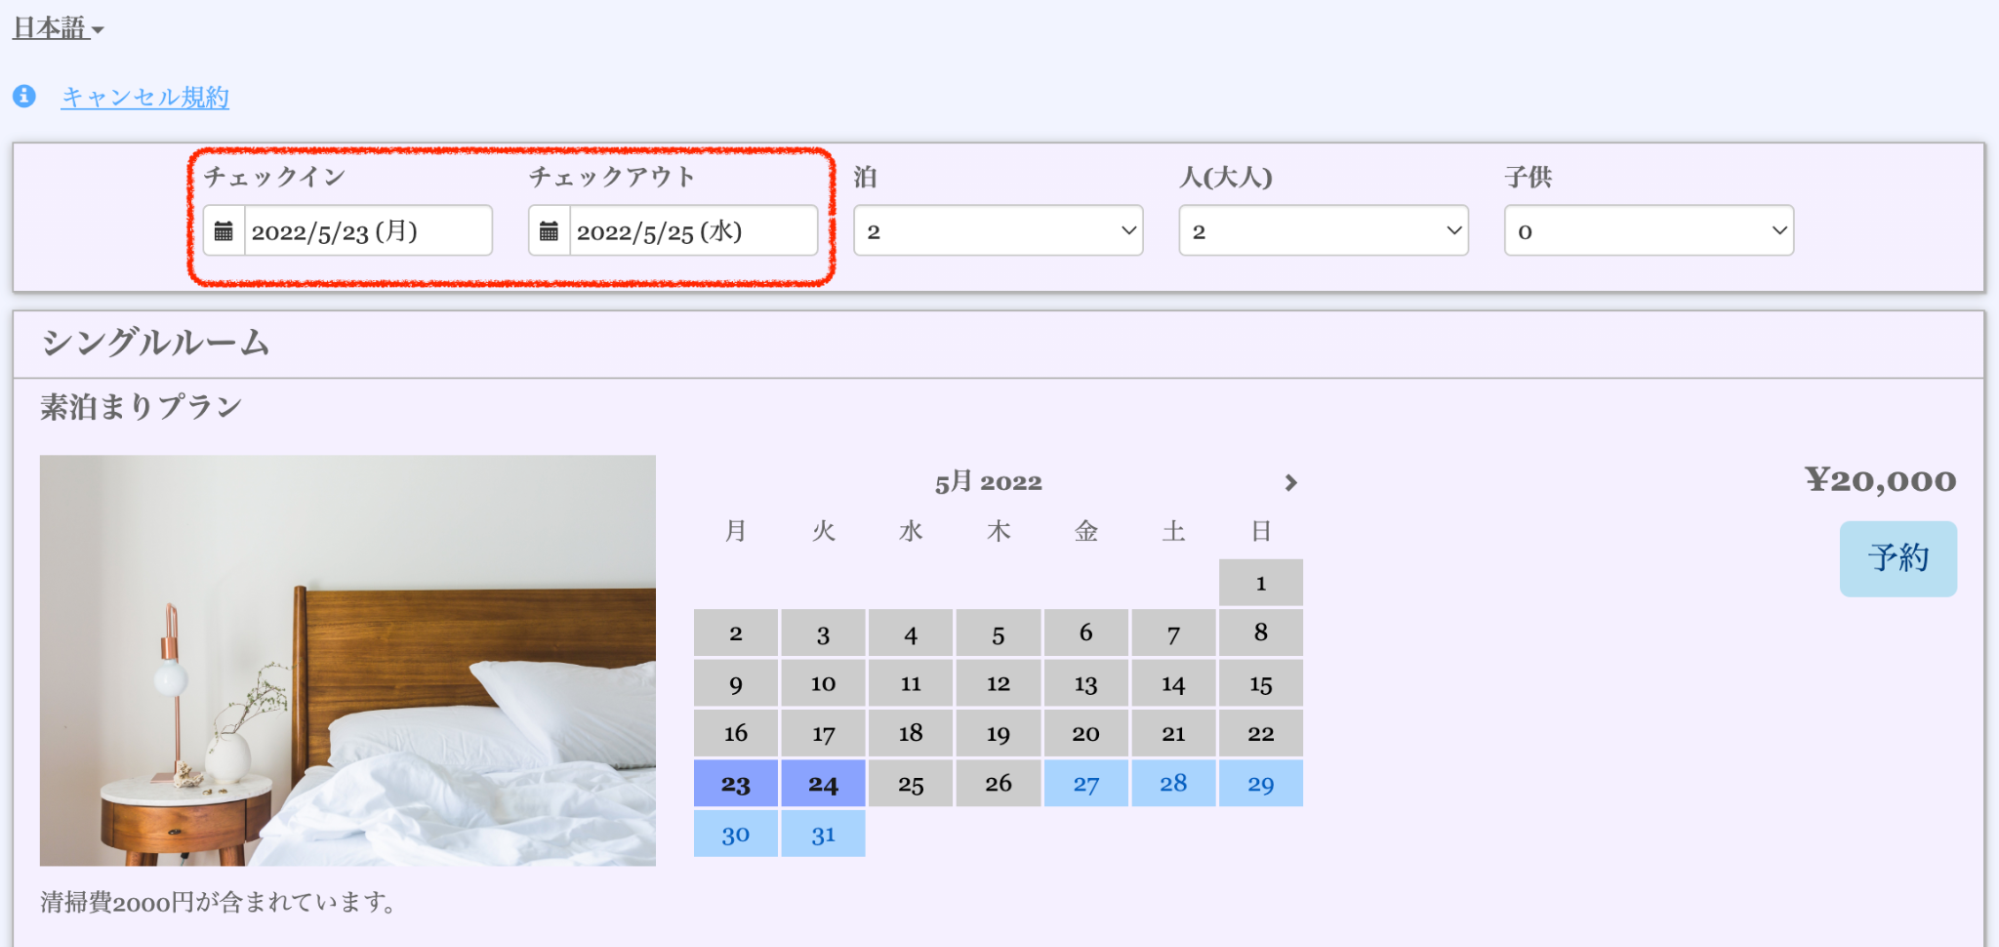Click the check-in calendar icon
This screenshot has height=947, width=1999.
point(224,231)
